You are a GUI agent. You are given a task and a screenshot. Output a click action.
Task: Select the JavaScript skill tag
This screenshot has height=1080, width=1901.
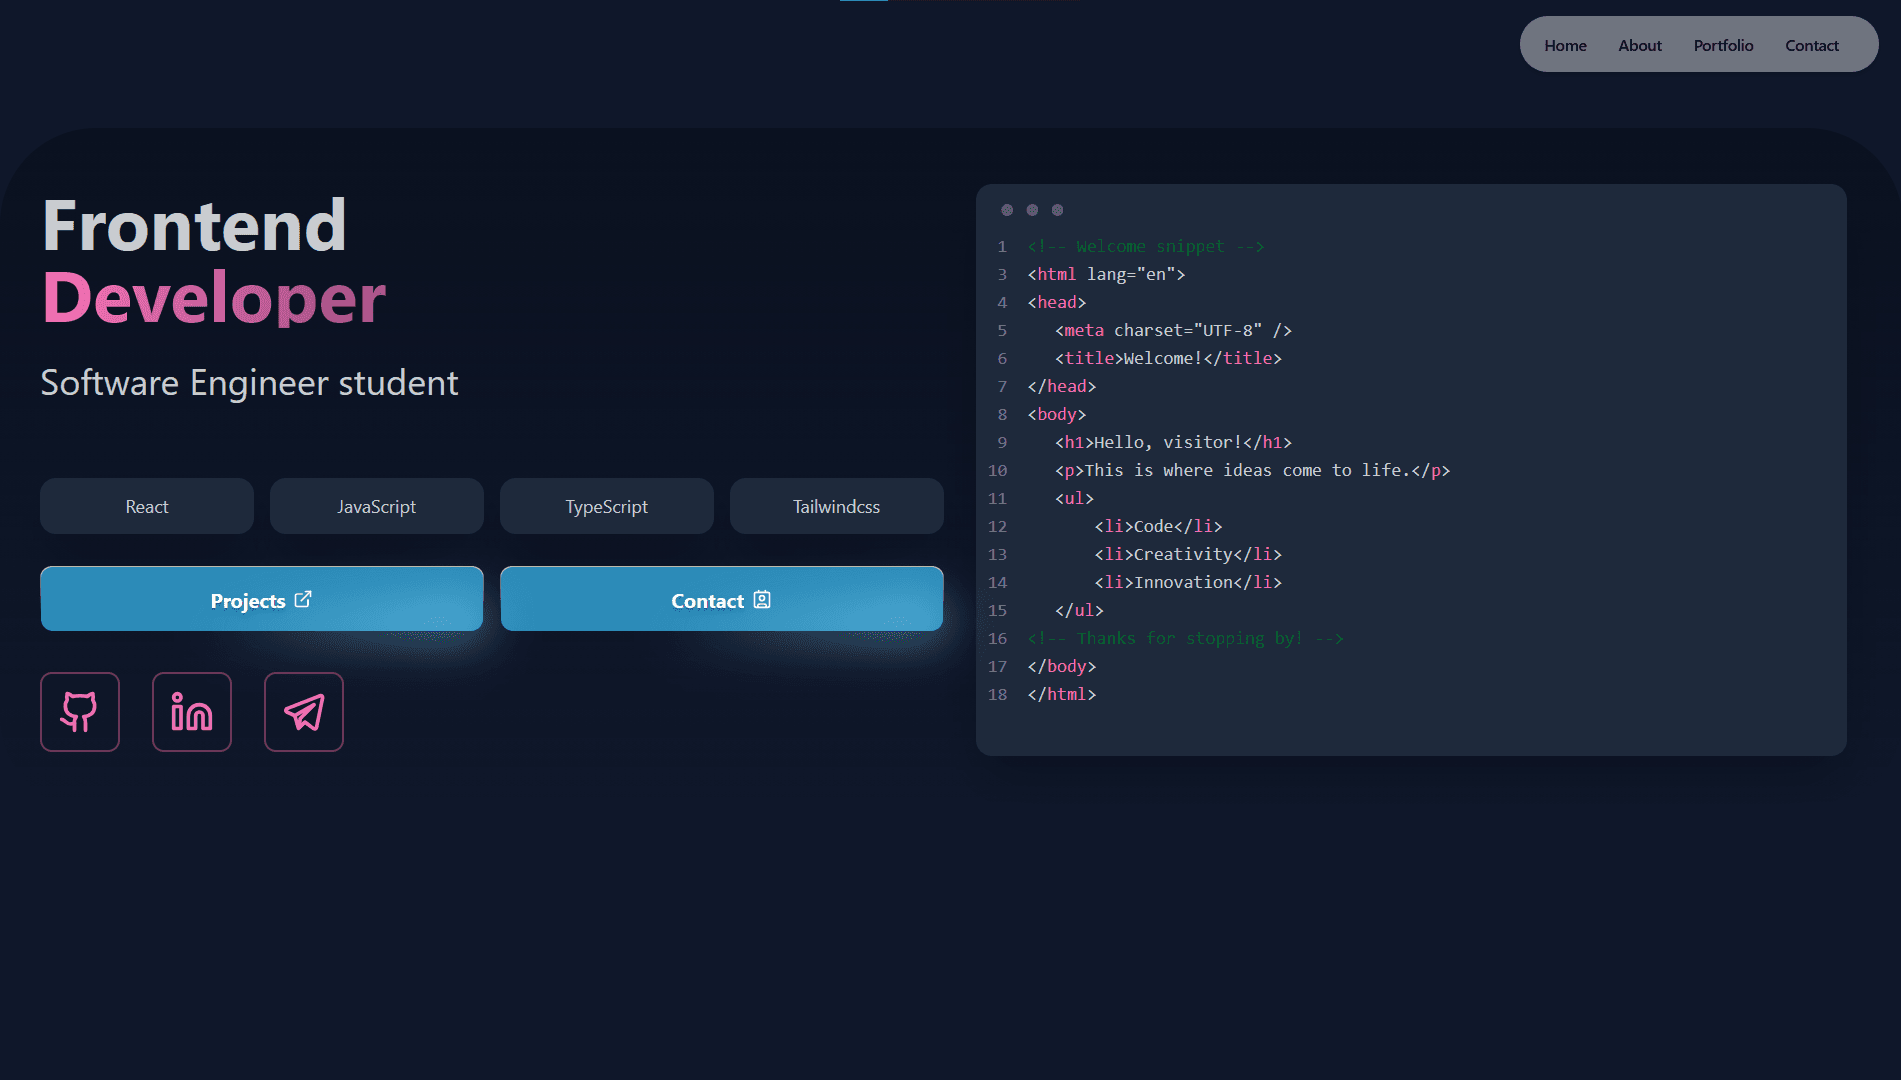click(377, 506)
